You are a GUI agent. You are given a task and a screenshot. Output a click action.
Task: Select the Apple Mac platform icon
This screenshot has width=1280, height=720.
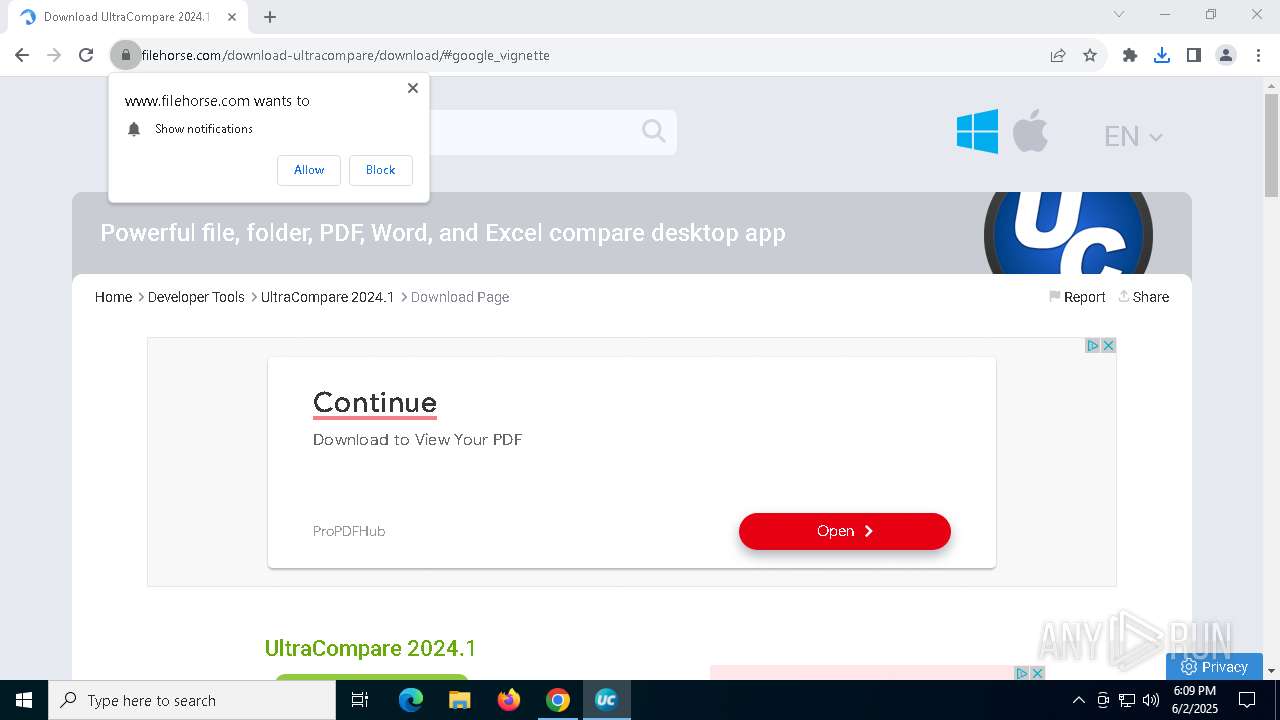tap(1030, 131)
